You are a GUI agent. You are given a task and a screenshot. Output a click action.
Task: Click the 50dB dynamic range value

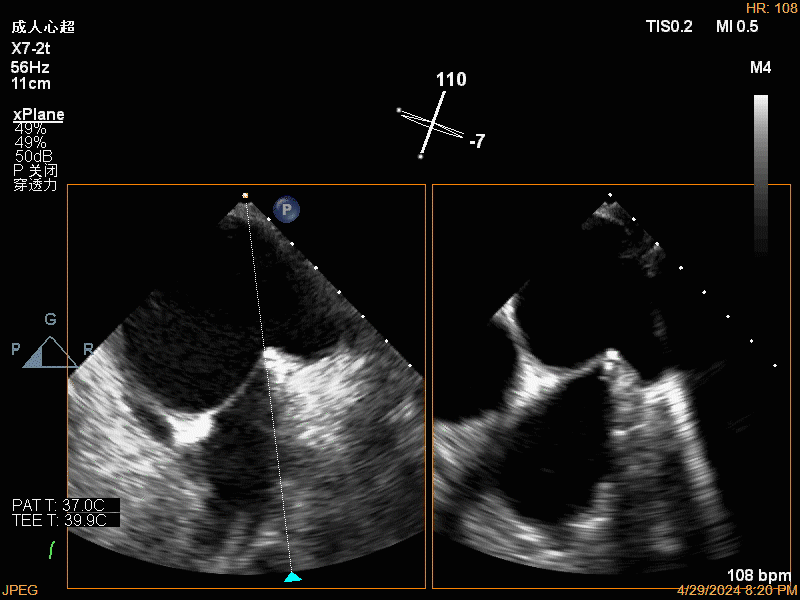[x=34, y=157]
